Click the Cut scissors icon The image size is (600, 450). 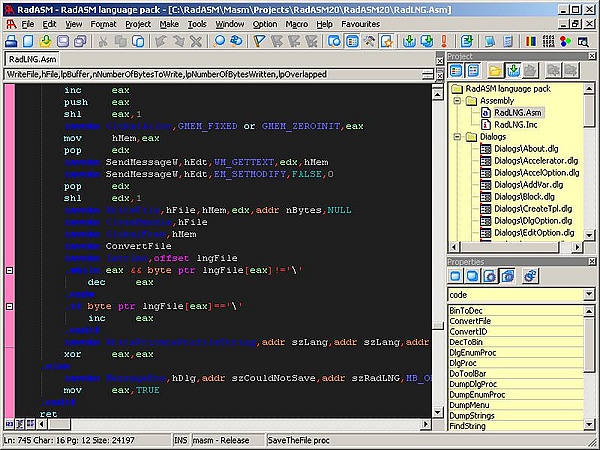[x=104, y=41]
